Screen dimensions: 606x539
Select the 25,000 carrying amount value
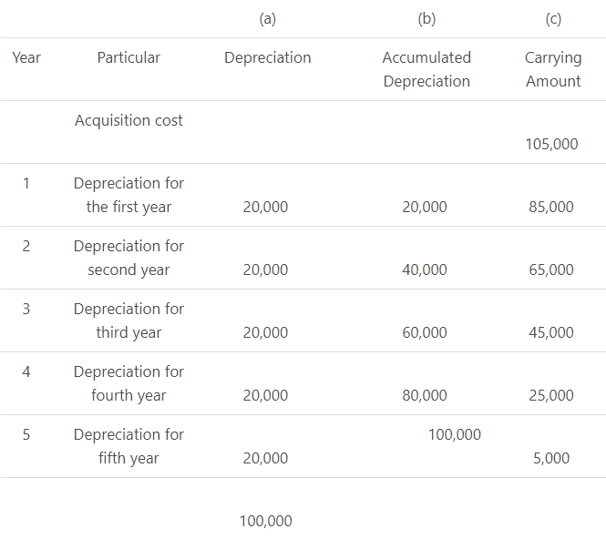pyautogui.click(x=551, y=395)
